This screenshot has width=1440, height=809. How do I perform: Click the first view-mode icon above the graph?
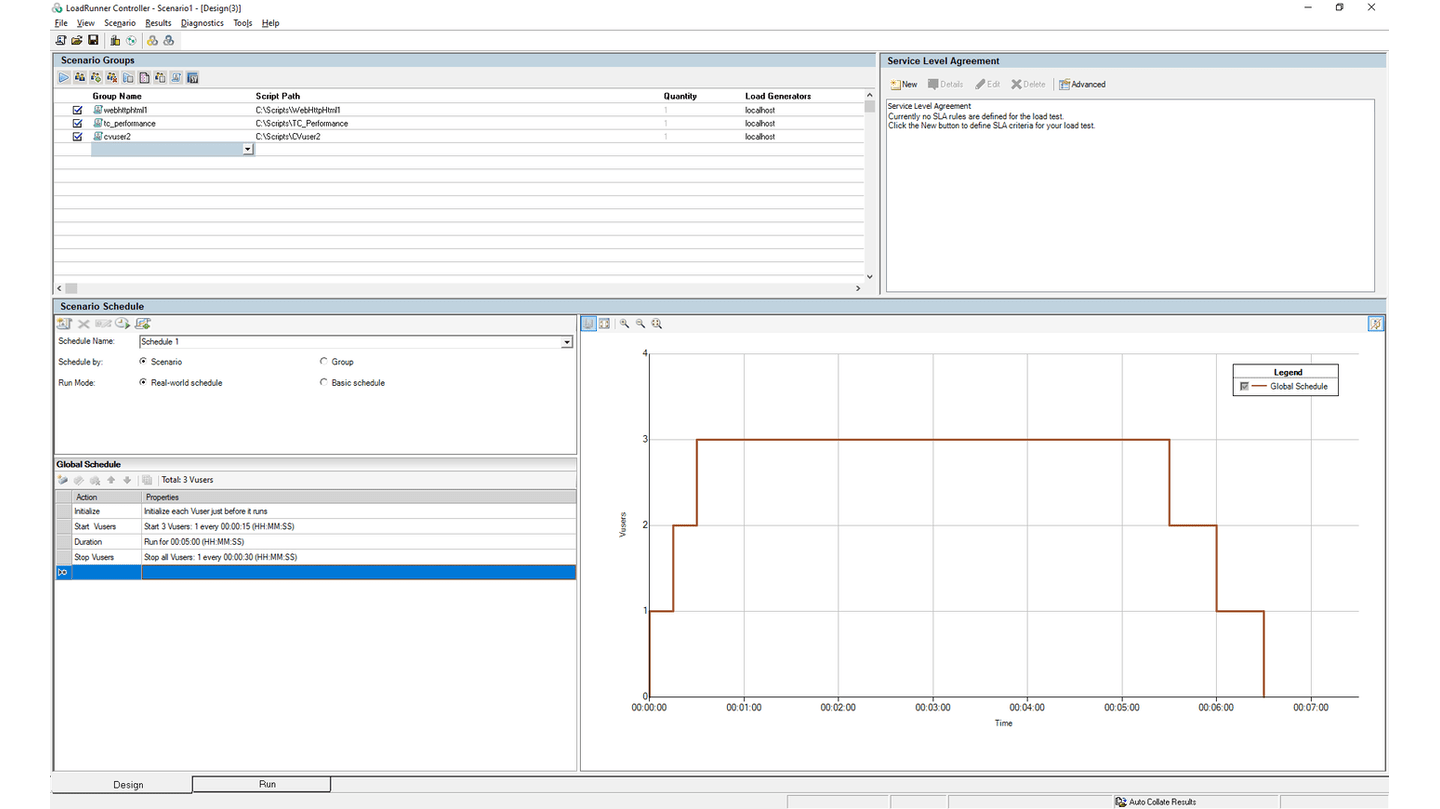coord(588,323)
